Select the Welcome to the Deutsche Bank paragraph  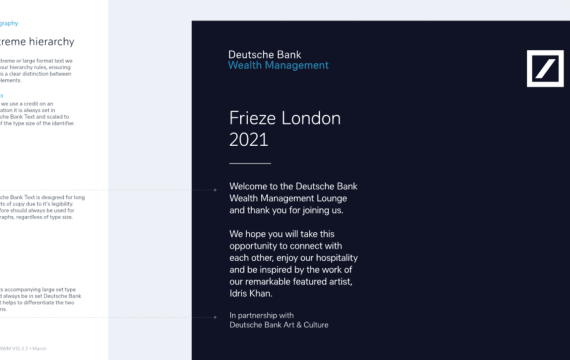pos(293,198)
